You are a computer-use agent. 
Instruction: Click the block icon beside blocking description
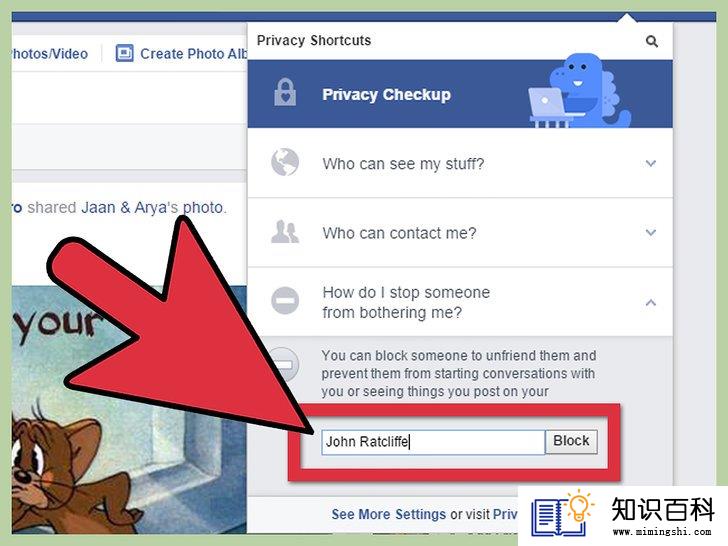286,365
